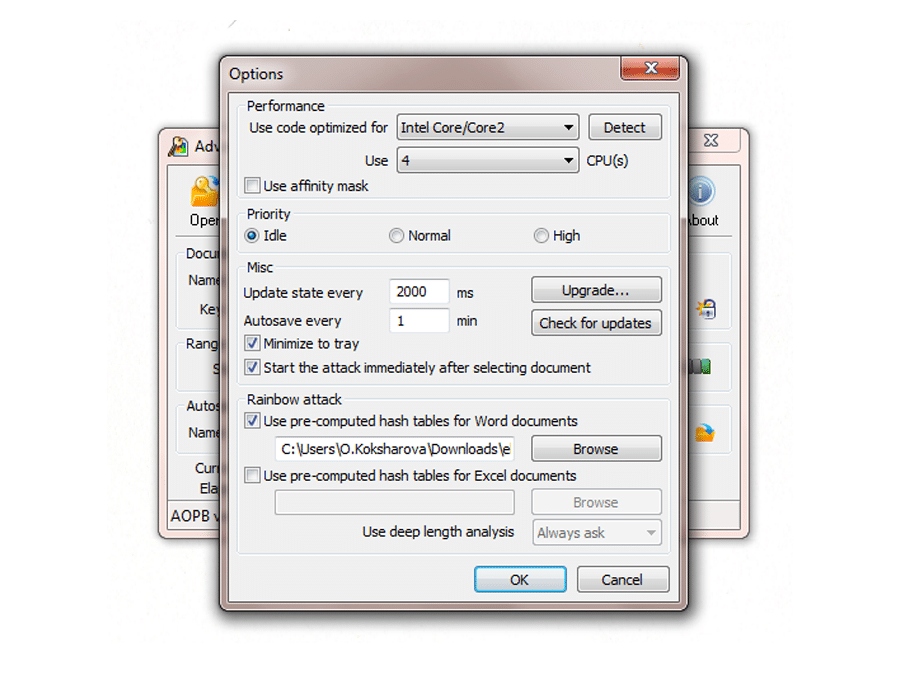Click the Check for updates button
Image resolution: width=900 pixels, height=675 pixels.
pyautogui.click(x=595, y=323)
